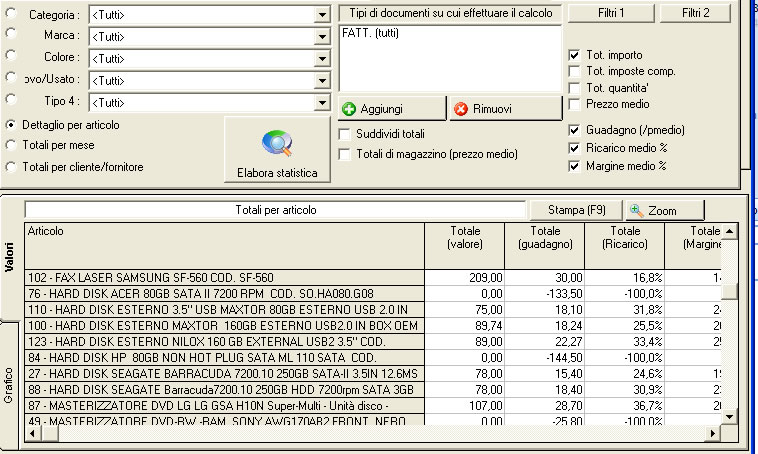Click the horizontal scrollbar thumb of the table

(50, 433)
